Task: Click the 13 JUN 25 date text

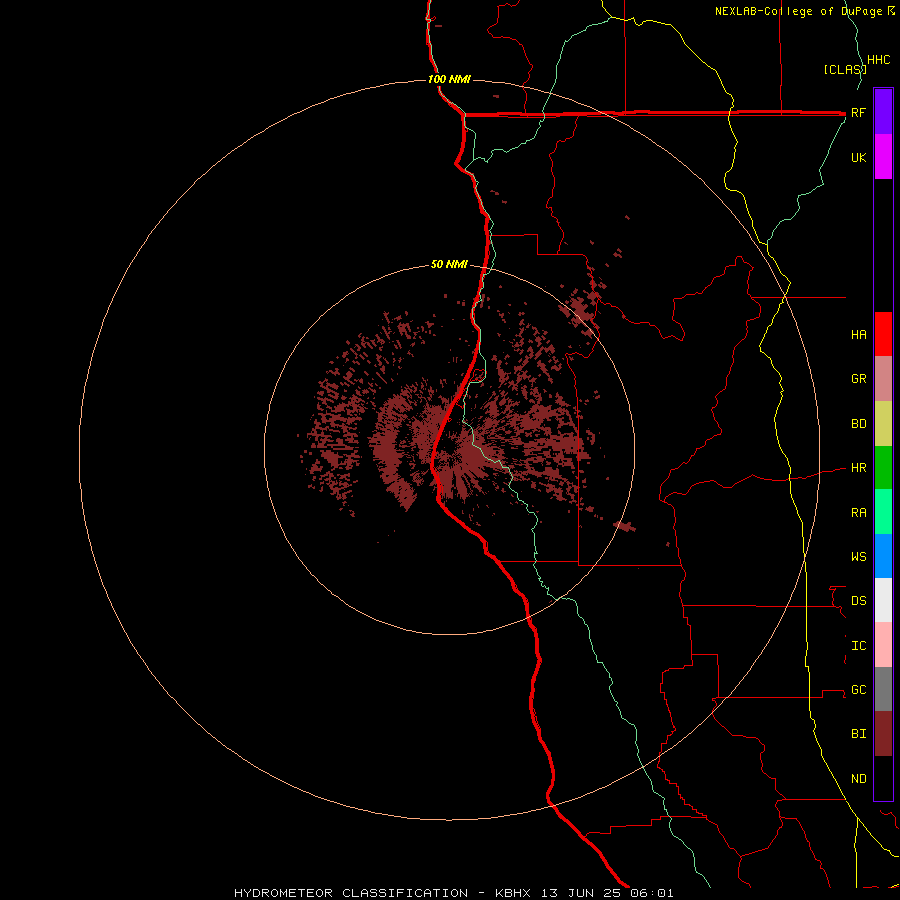Action: click(x=581, y=893)
